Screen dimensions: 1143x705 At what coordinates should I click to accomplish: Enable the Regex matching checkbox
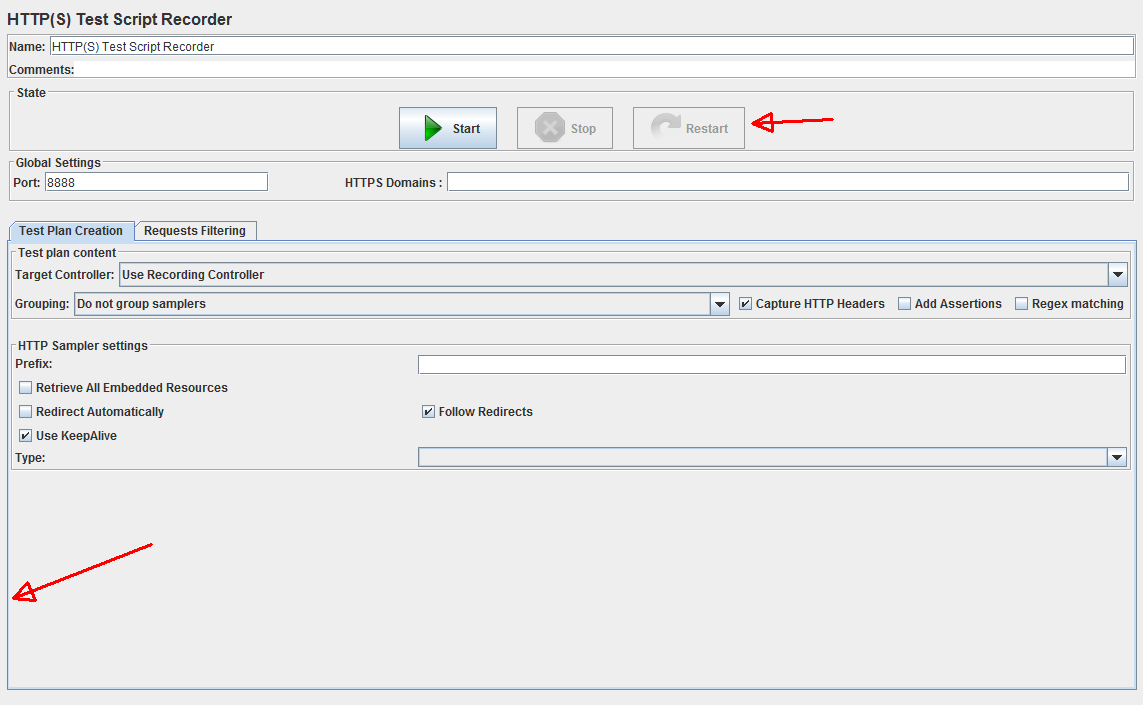[1021, 304]
